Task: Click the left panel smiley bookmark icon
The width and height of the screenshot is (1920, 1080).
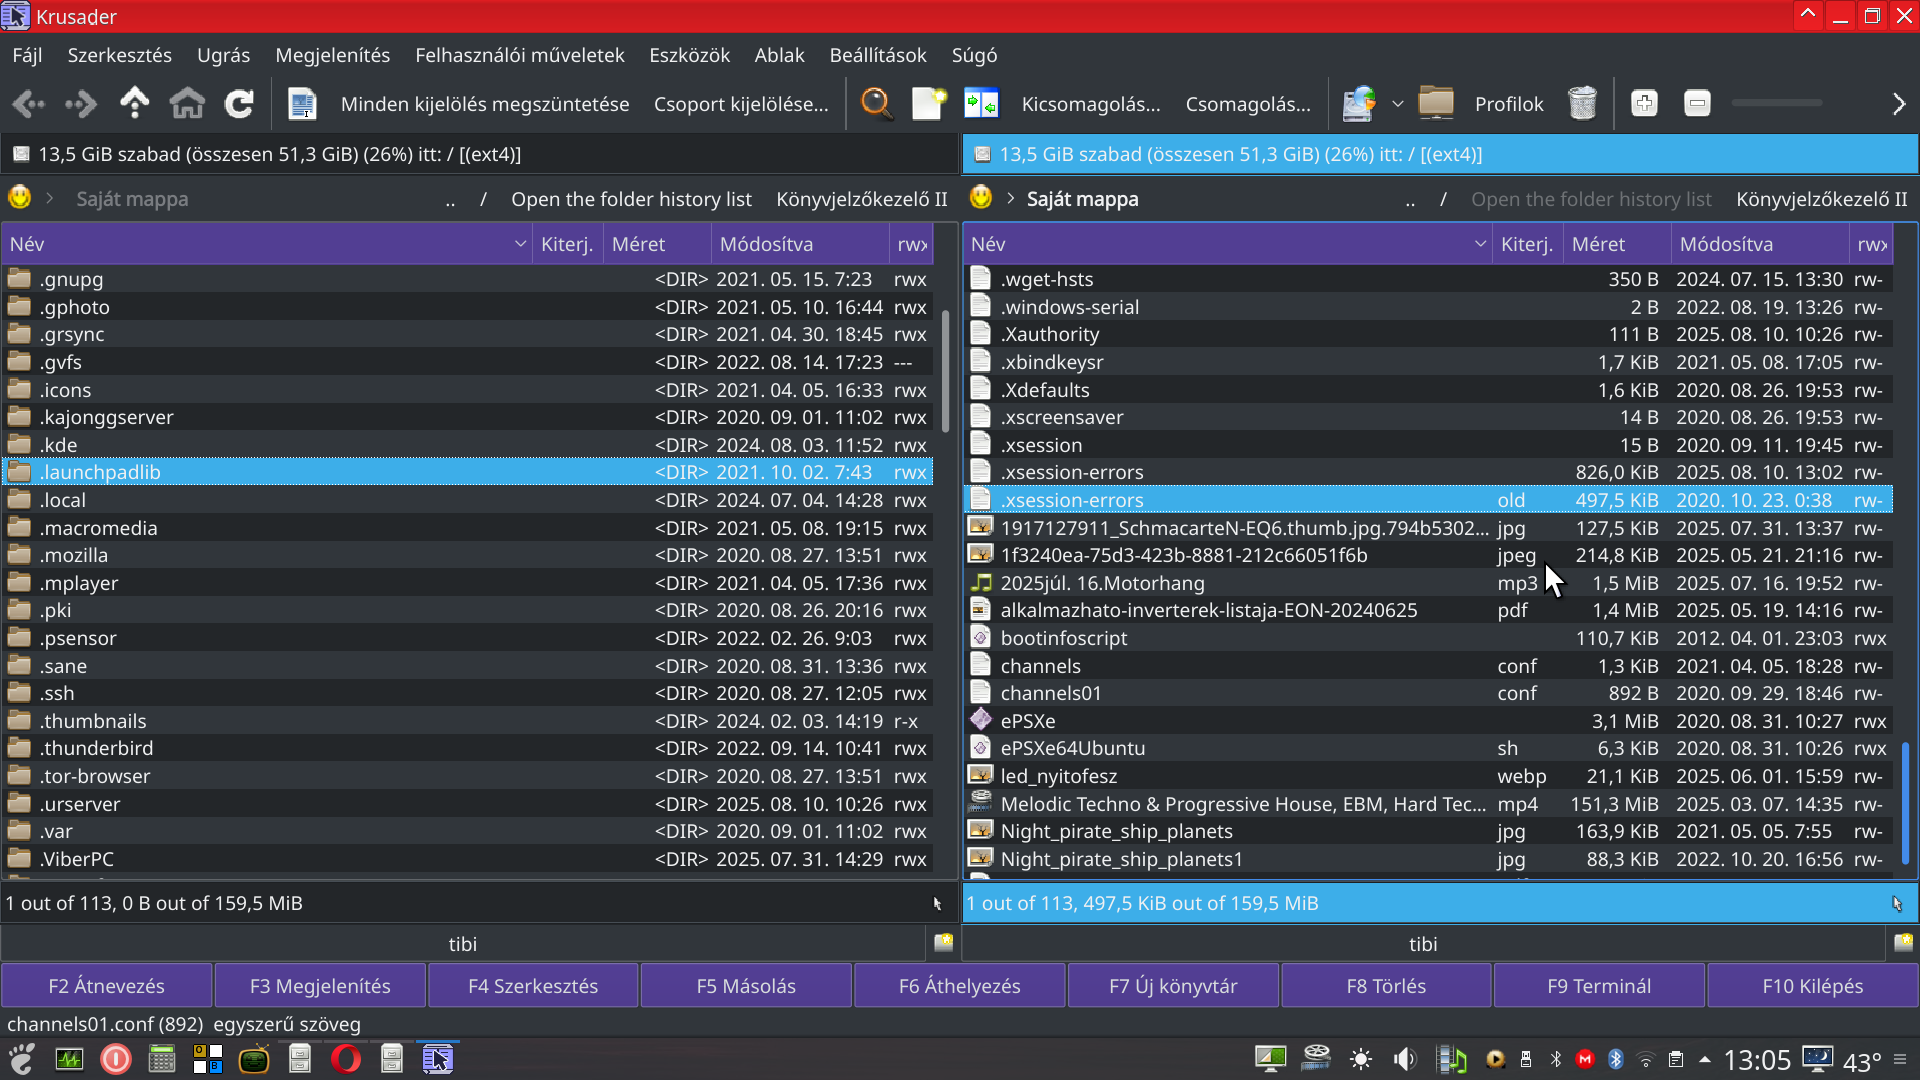Action: point(19,198)
